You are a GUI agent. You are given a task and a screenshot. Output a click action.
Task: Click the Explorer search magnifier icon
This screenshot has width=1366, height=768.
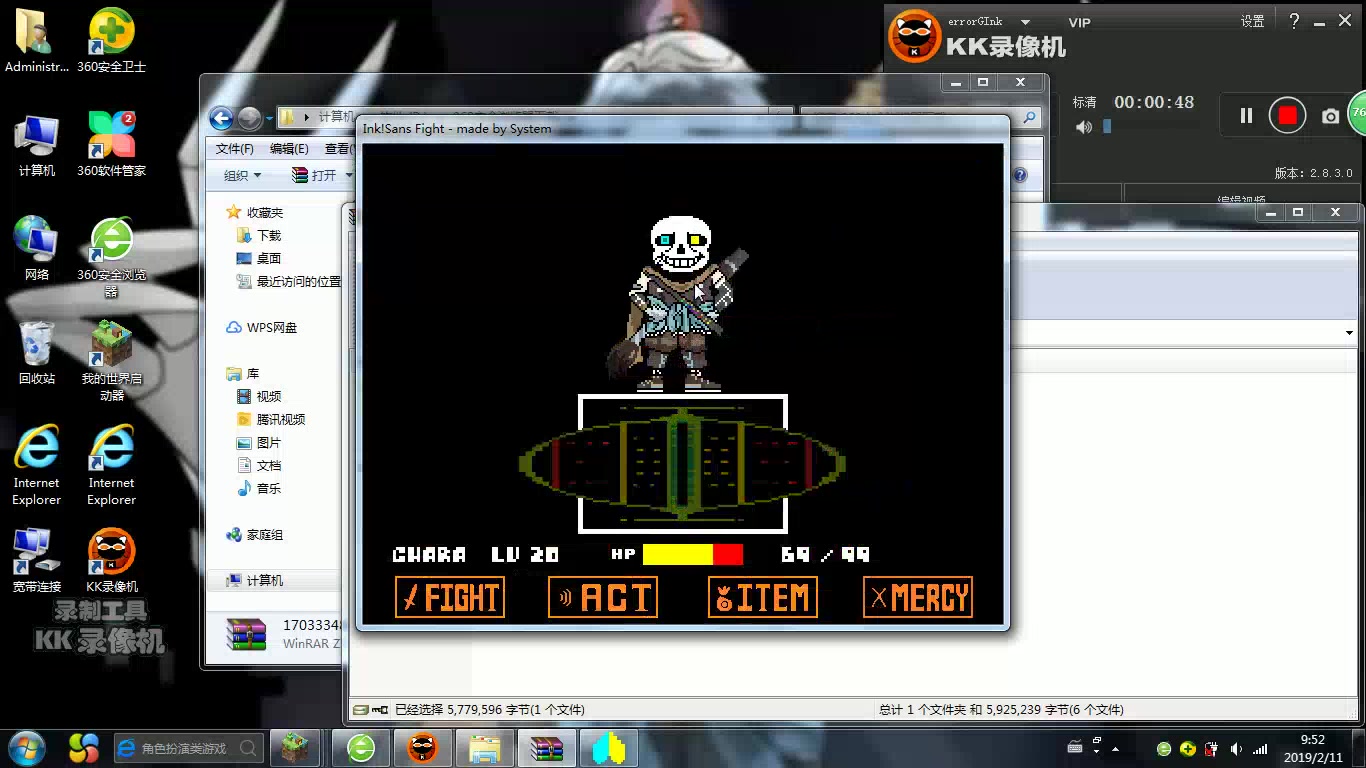[1029, 118]
